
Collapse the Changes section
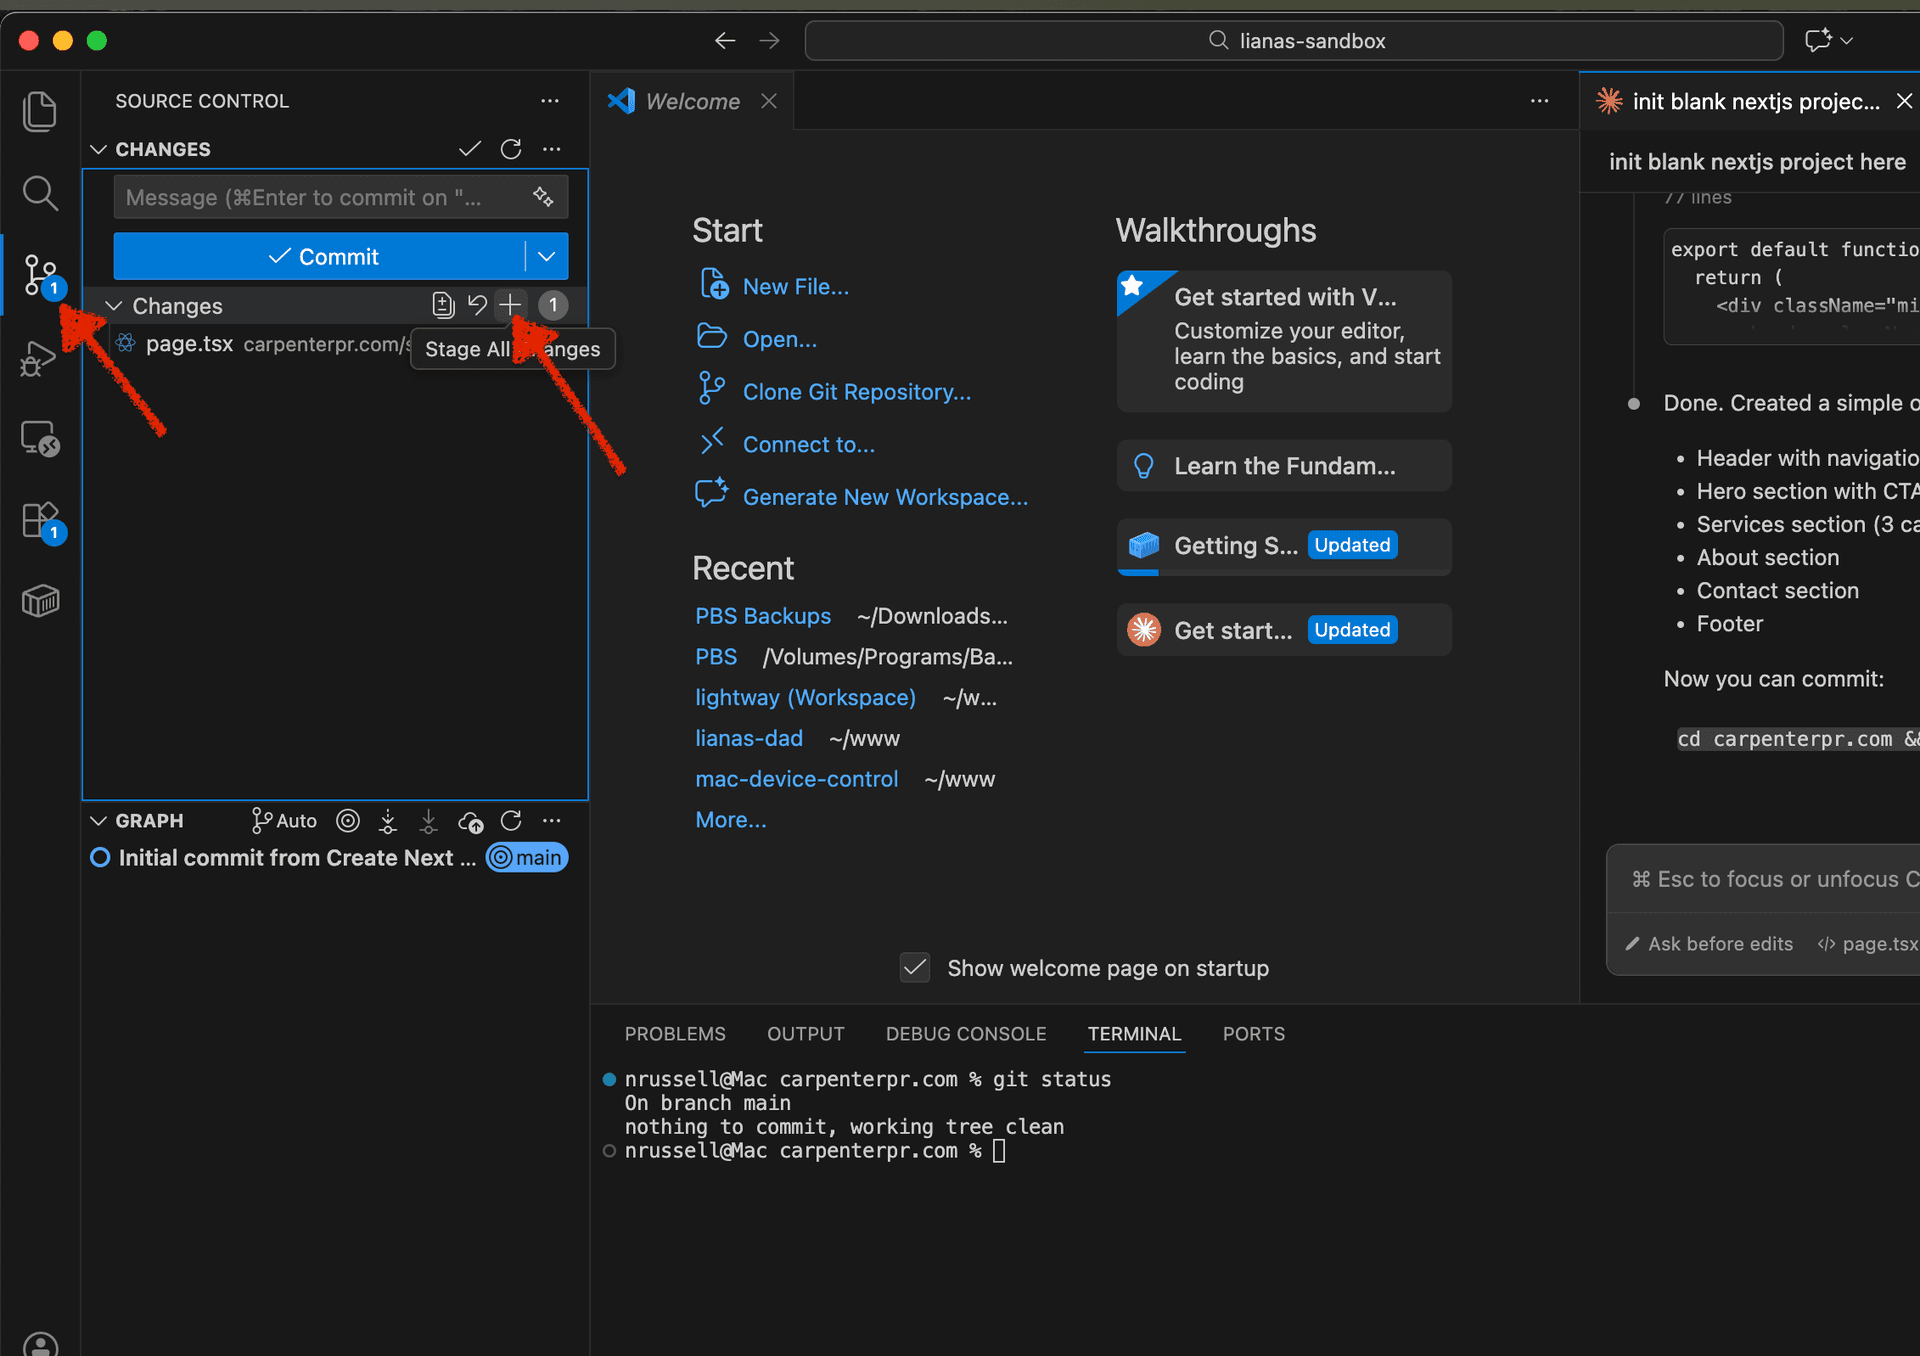(113, 305)
